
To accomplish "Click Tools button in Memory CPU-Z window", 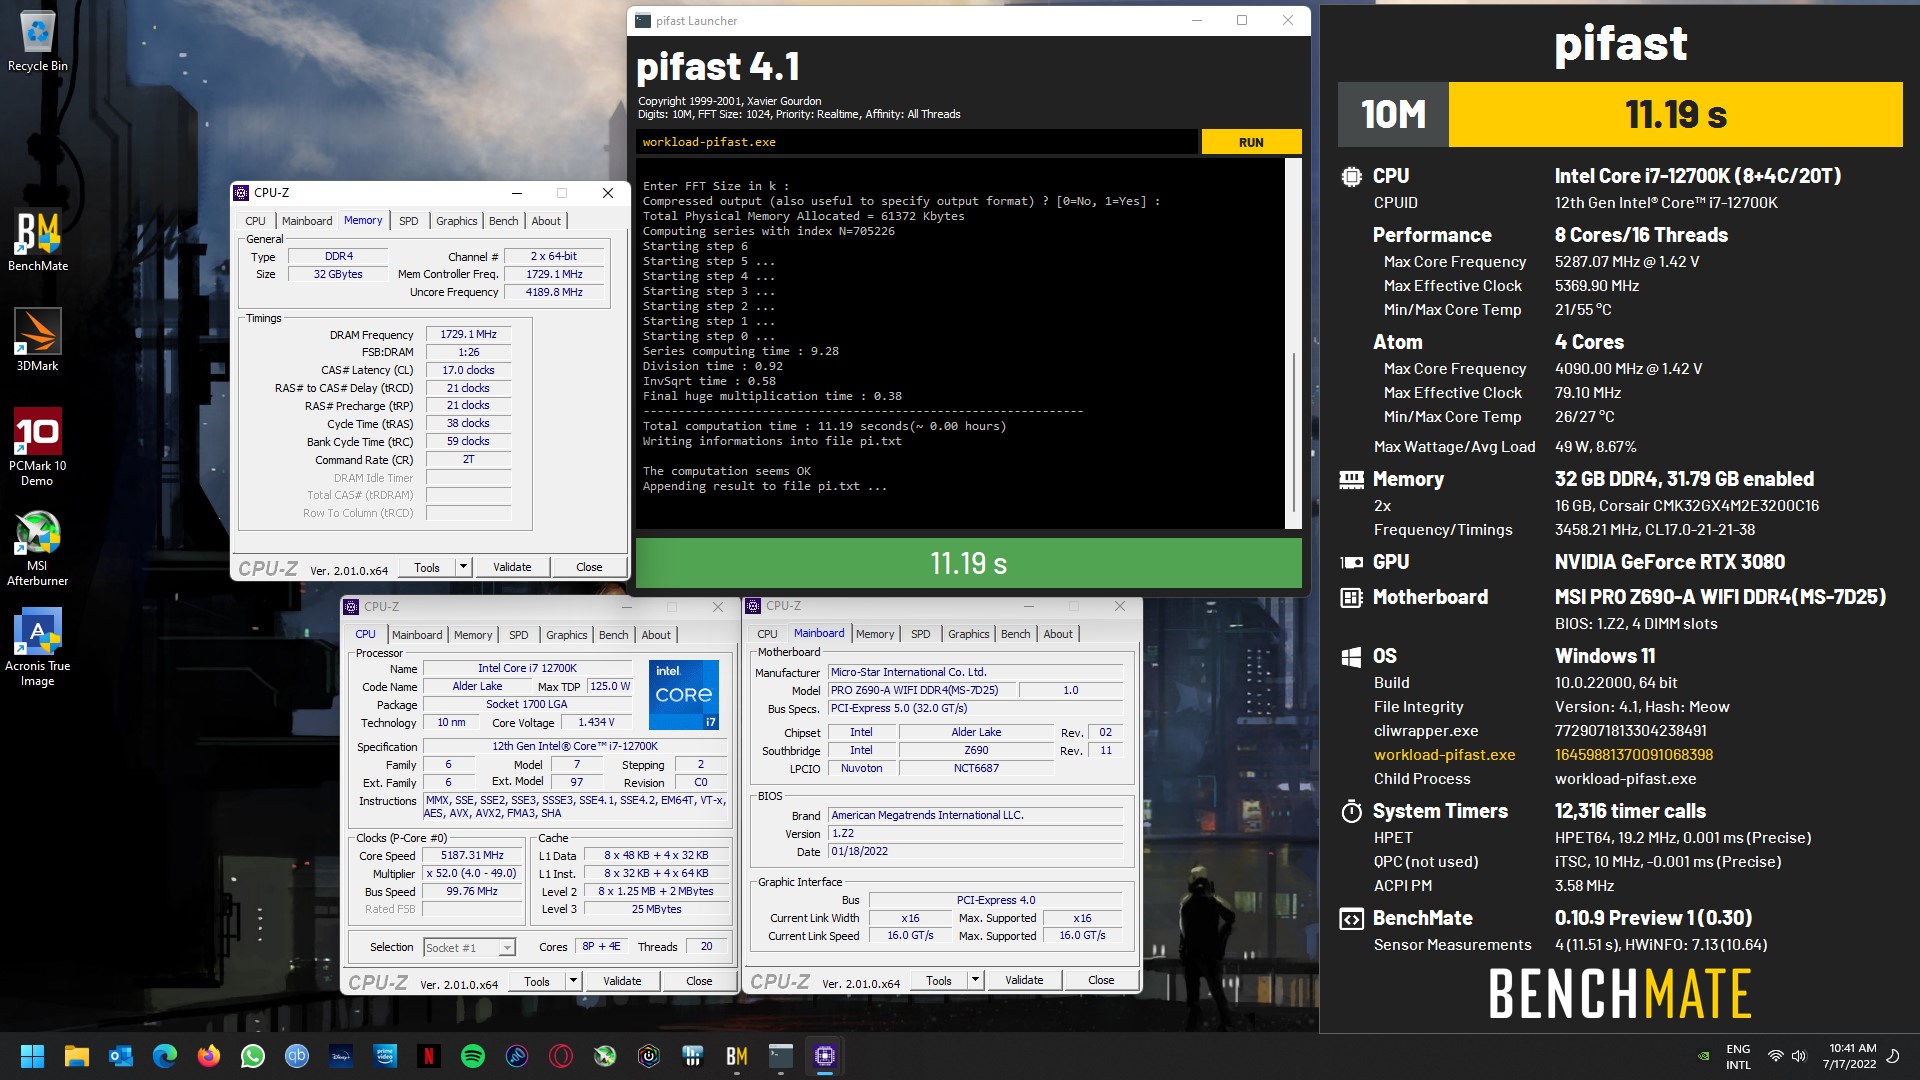I will tap(426, 567).
